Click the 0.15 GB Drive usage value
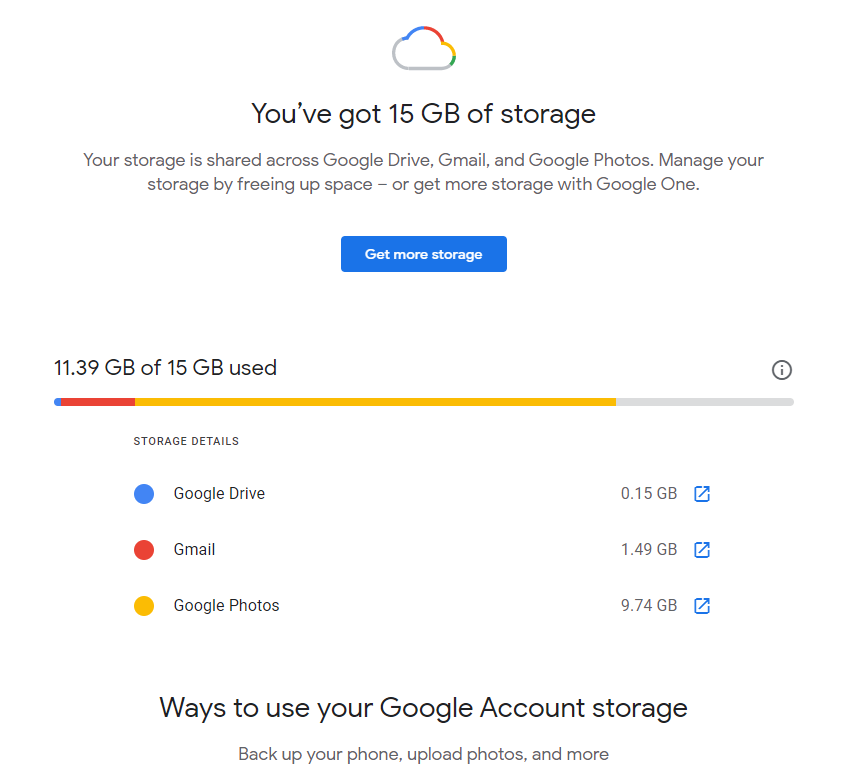Screen dimensions: 860x772 pos(648,494)
